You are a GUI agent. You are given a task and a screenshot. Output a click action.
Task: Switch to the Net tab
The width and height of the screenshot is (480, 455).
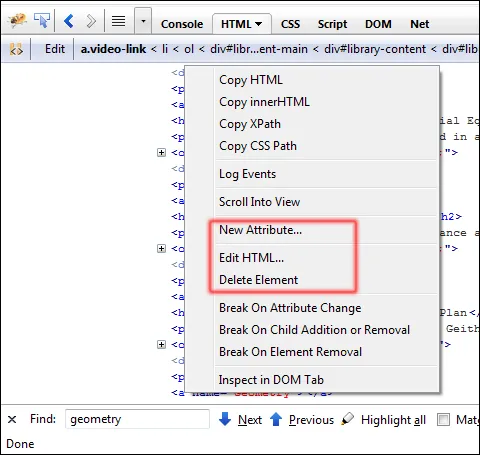(419, 24)
